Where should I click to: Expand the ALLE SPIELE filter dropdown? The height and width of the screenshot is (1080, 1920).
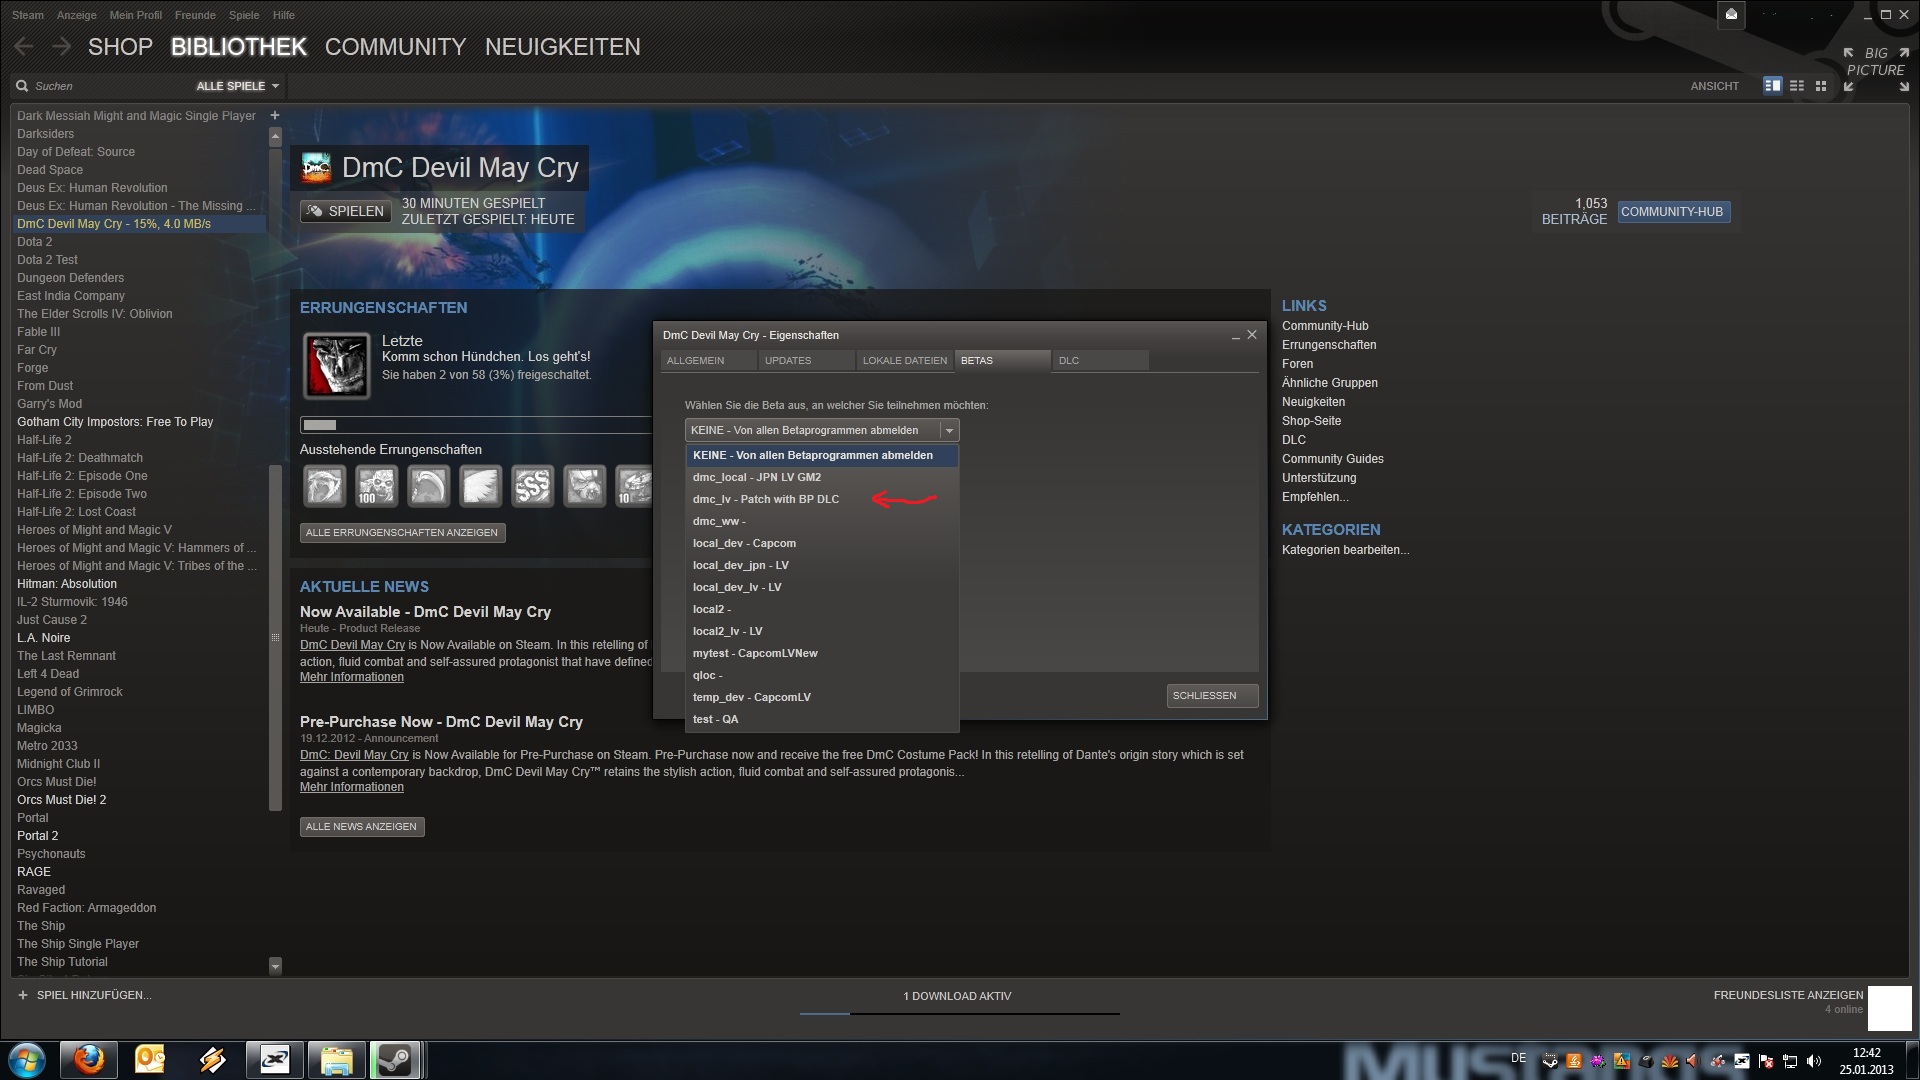tap(237, 86)
